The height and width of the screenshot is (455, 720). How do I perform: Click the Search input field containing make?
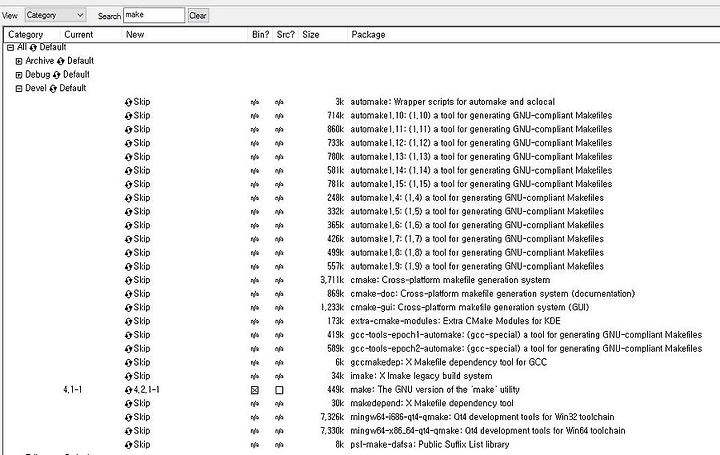pyautogui.click(x=154, y=15)
